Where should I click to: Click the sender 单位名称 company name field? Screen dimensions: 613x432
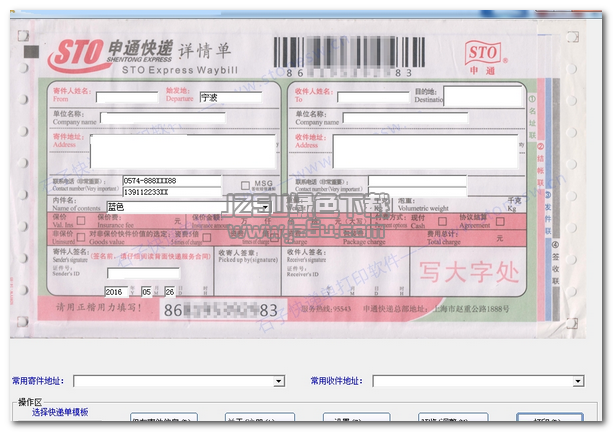(163, 118)
